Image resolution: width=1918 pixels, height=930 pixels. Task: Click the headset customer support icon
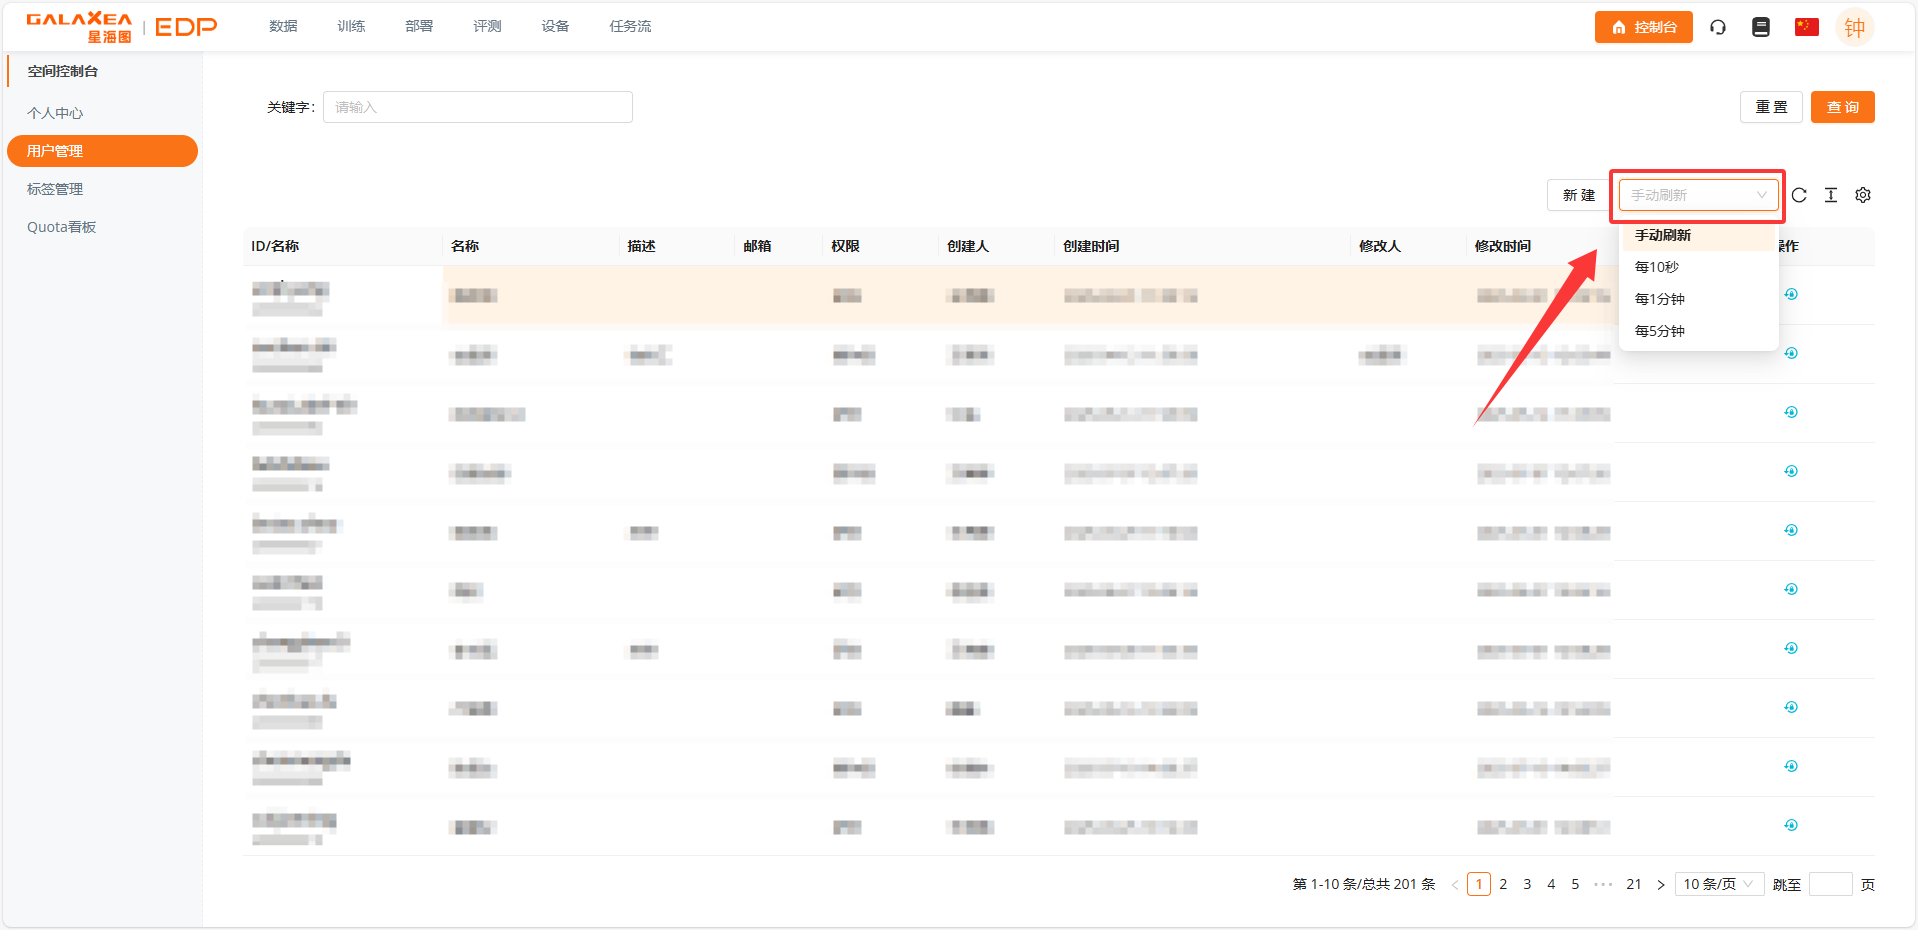point(1718,27)
